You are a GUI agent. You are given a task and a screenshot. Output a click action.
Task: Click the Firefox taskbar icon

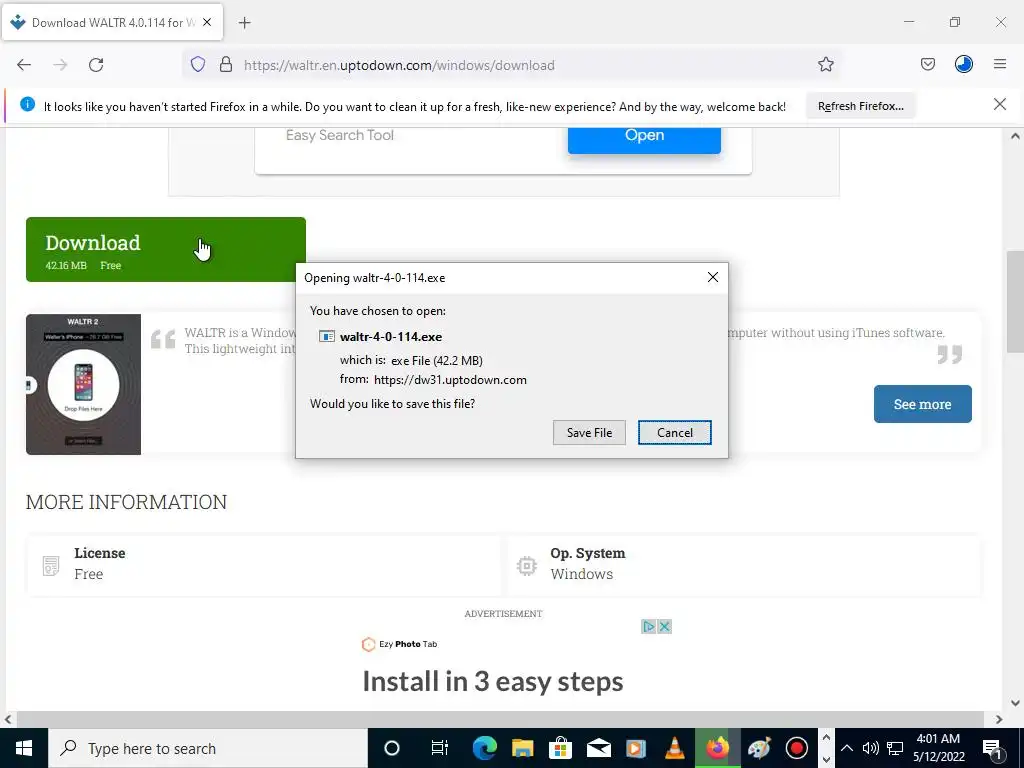[717, 748]
